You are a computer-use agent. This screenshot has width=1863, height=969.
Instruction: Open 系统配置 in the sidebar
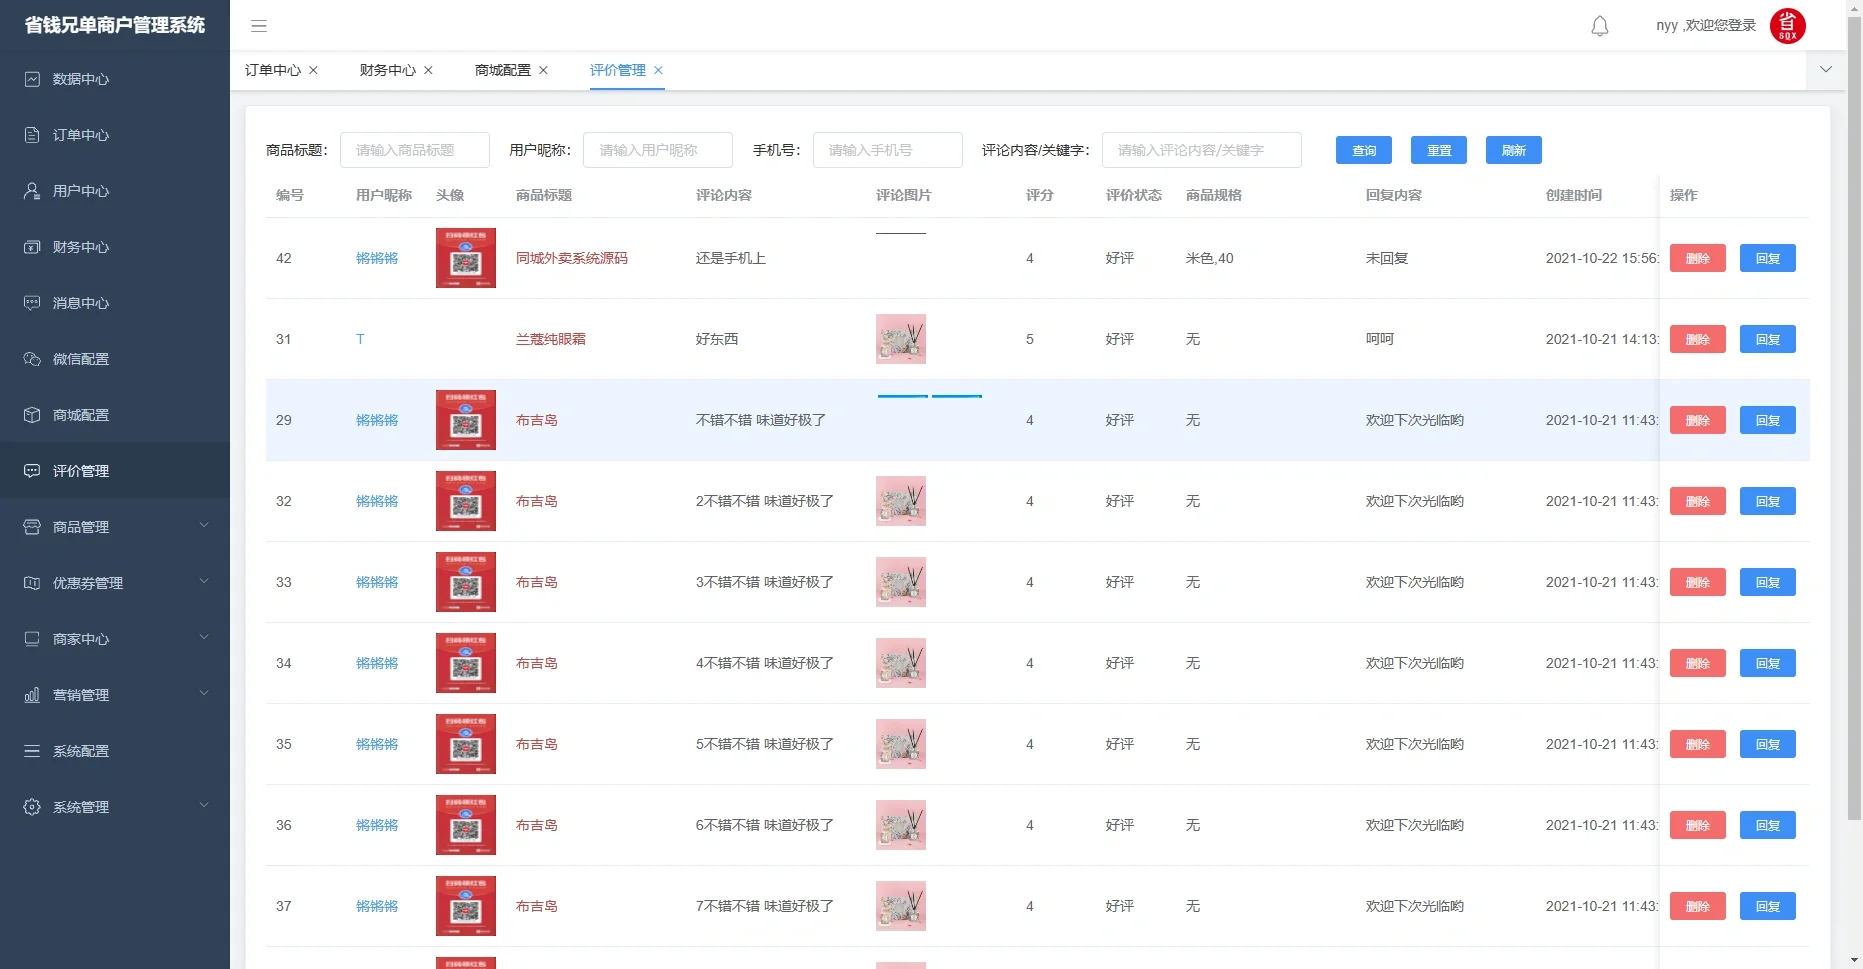[82, 751]
